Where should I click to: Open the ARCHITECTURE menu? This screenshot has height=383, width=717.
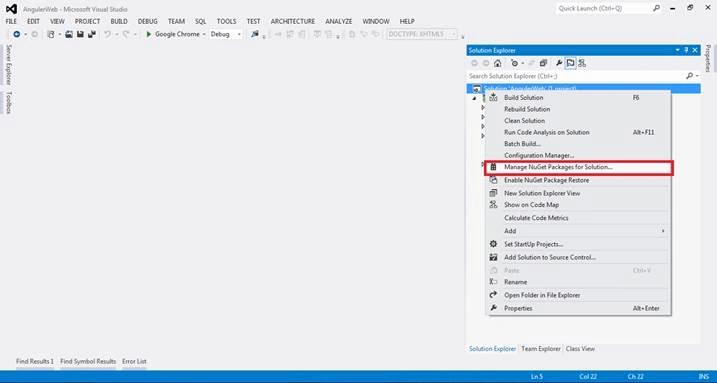coord(293,21)
